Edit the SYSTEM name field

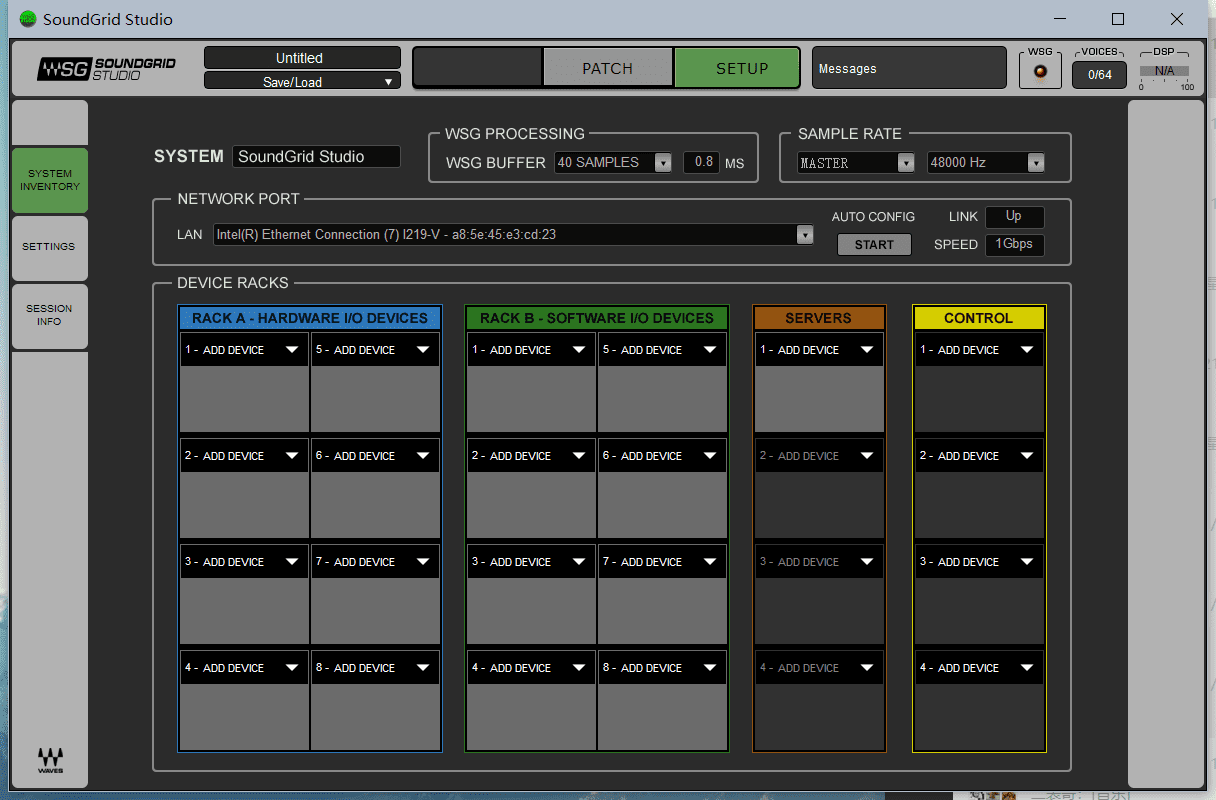(316, 157)
